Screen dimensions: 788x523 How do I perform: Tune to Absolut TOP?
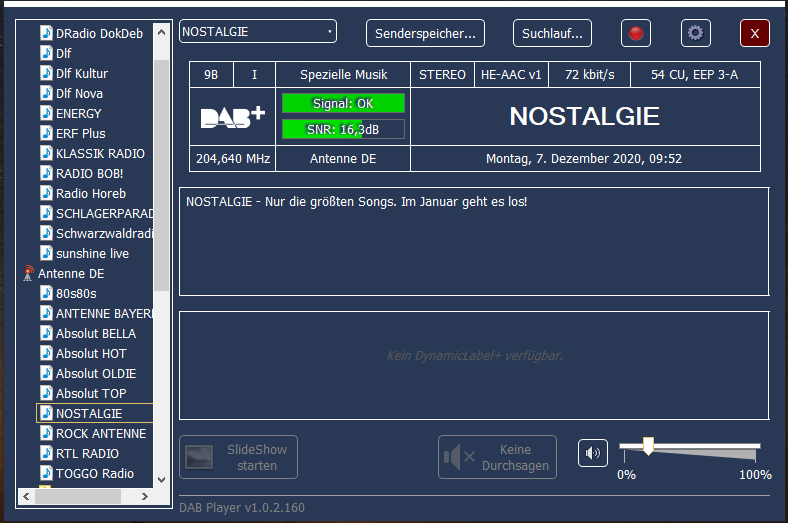point(91,393)
